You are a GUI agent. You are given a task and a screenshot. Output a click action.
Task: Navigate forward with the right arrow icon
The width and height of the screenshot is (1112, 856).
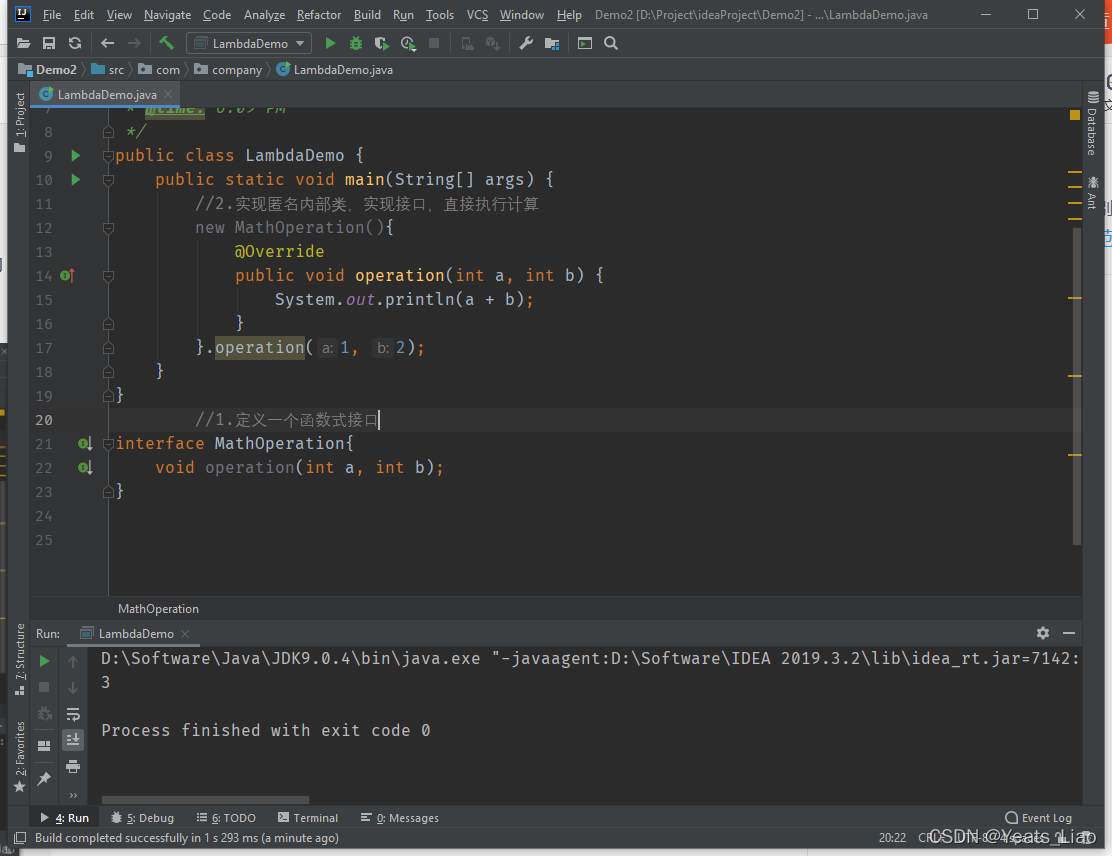134,43
